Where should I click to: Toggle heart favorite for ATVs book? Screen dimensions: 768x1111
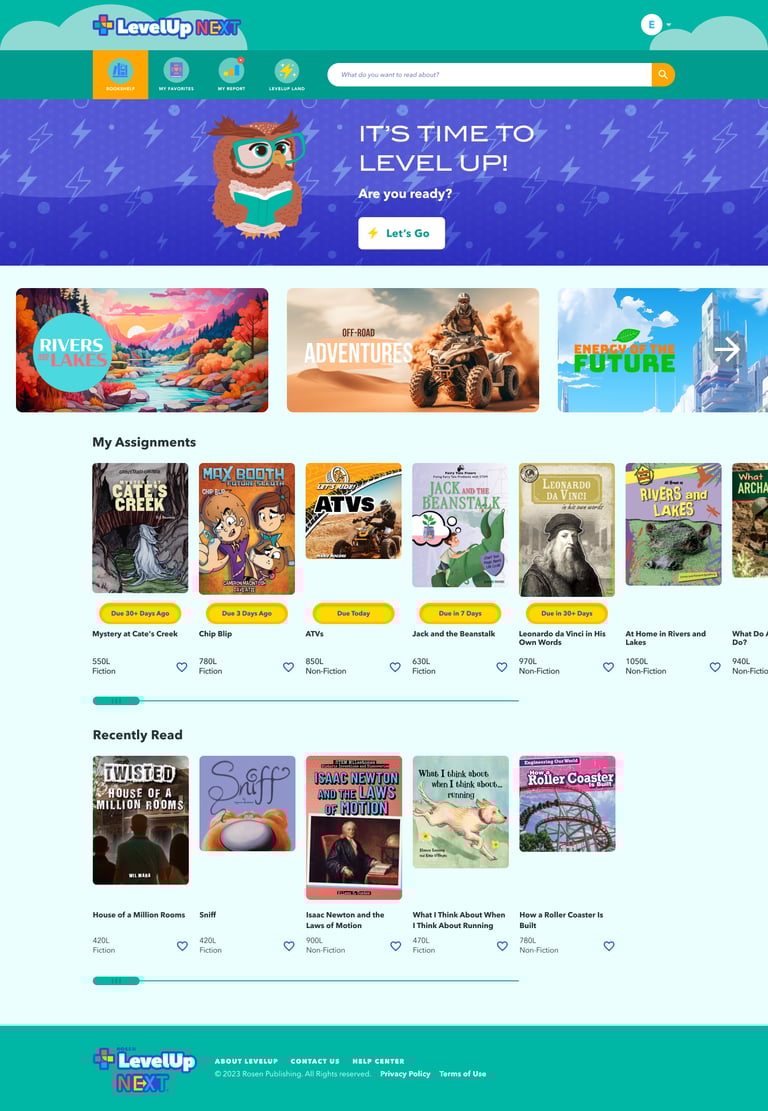pos(395,667)
